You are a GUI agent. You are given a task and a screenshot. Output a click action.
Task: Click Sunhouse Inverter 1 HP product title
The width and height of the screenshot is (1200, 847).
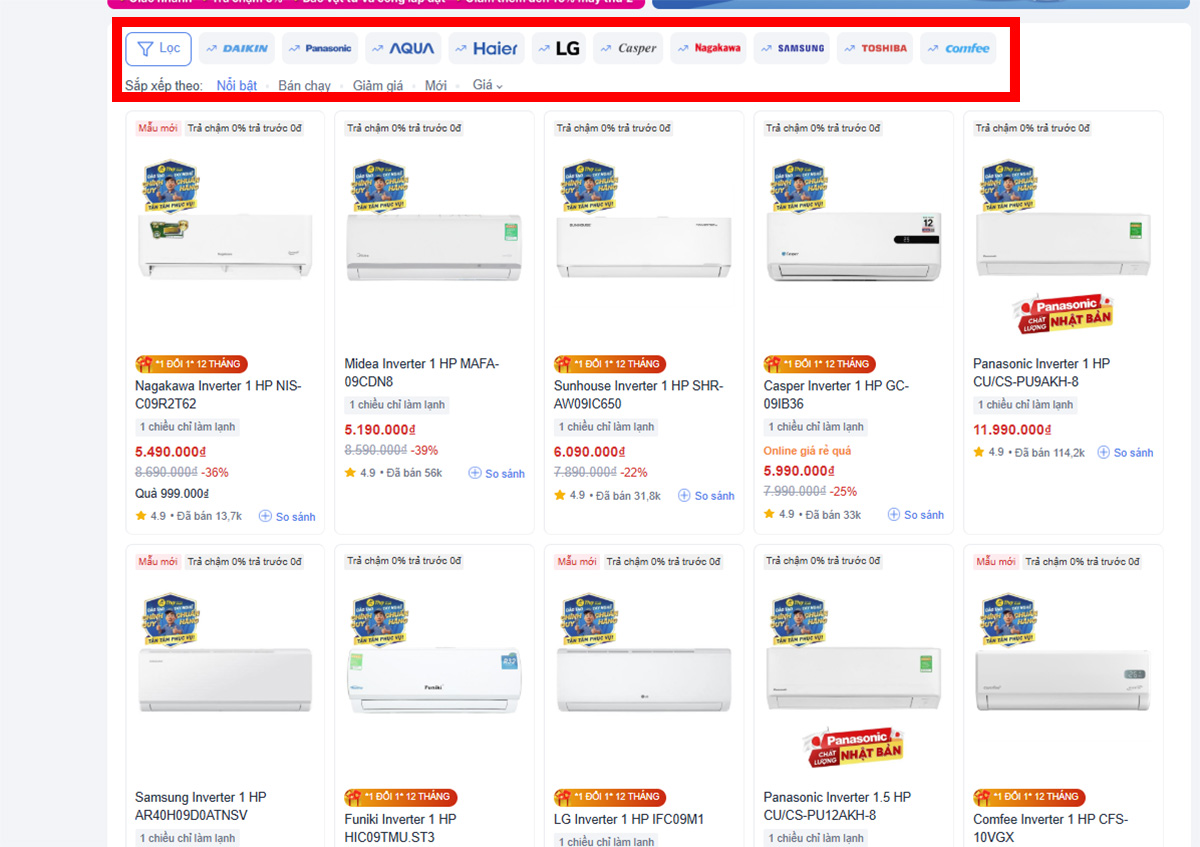(638, 395)
